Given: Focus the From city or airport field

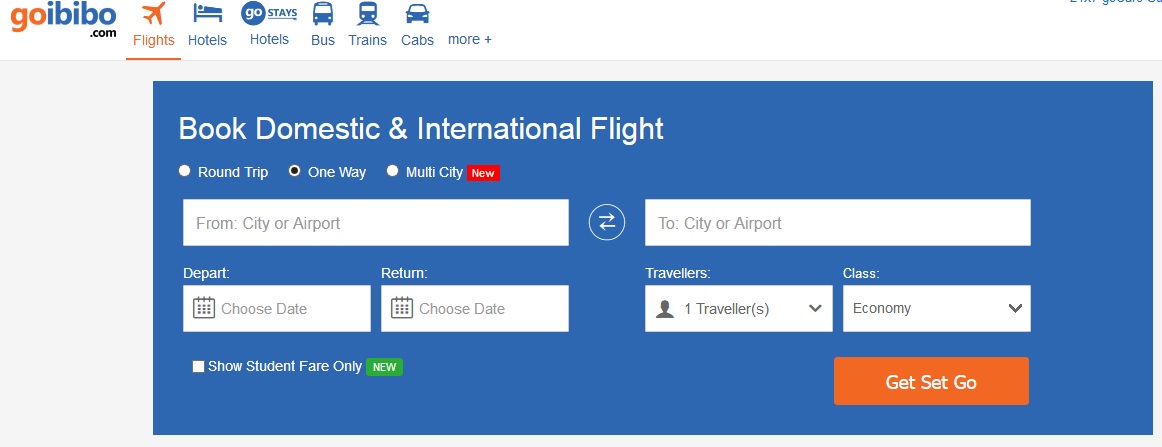Looking at the screenshot, I should (x=376, y=222).
